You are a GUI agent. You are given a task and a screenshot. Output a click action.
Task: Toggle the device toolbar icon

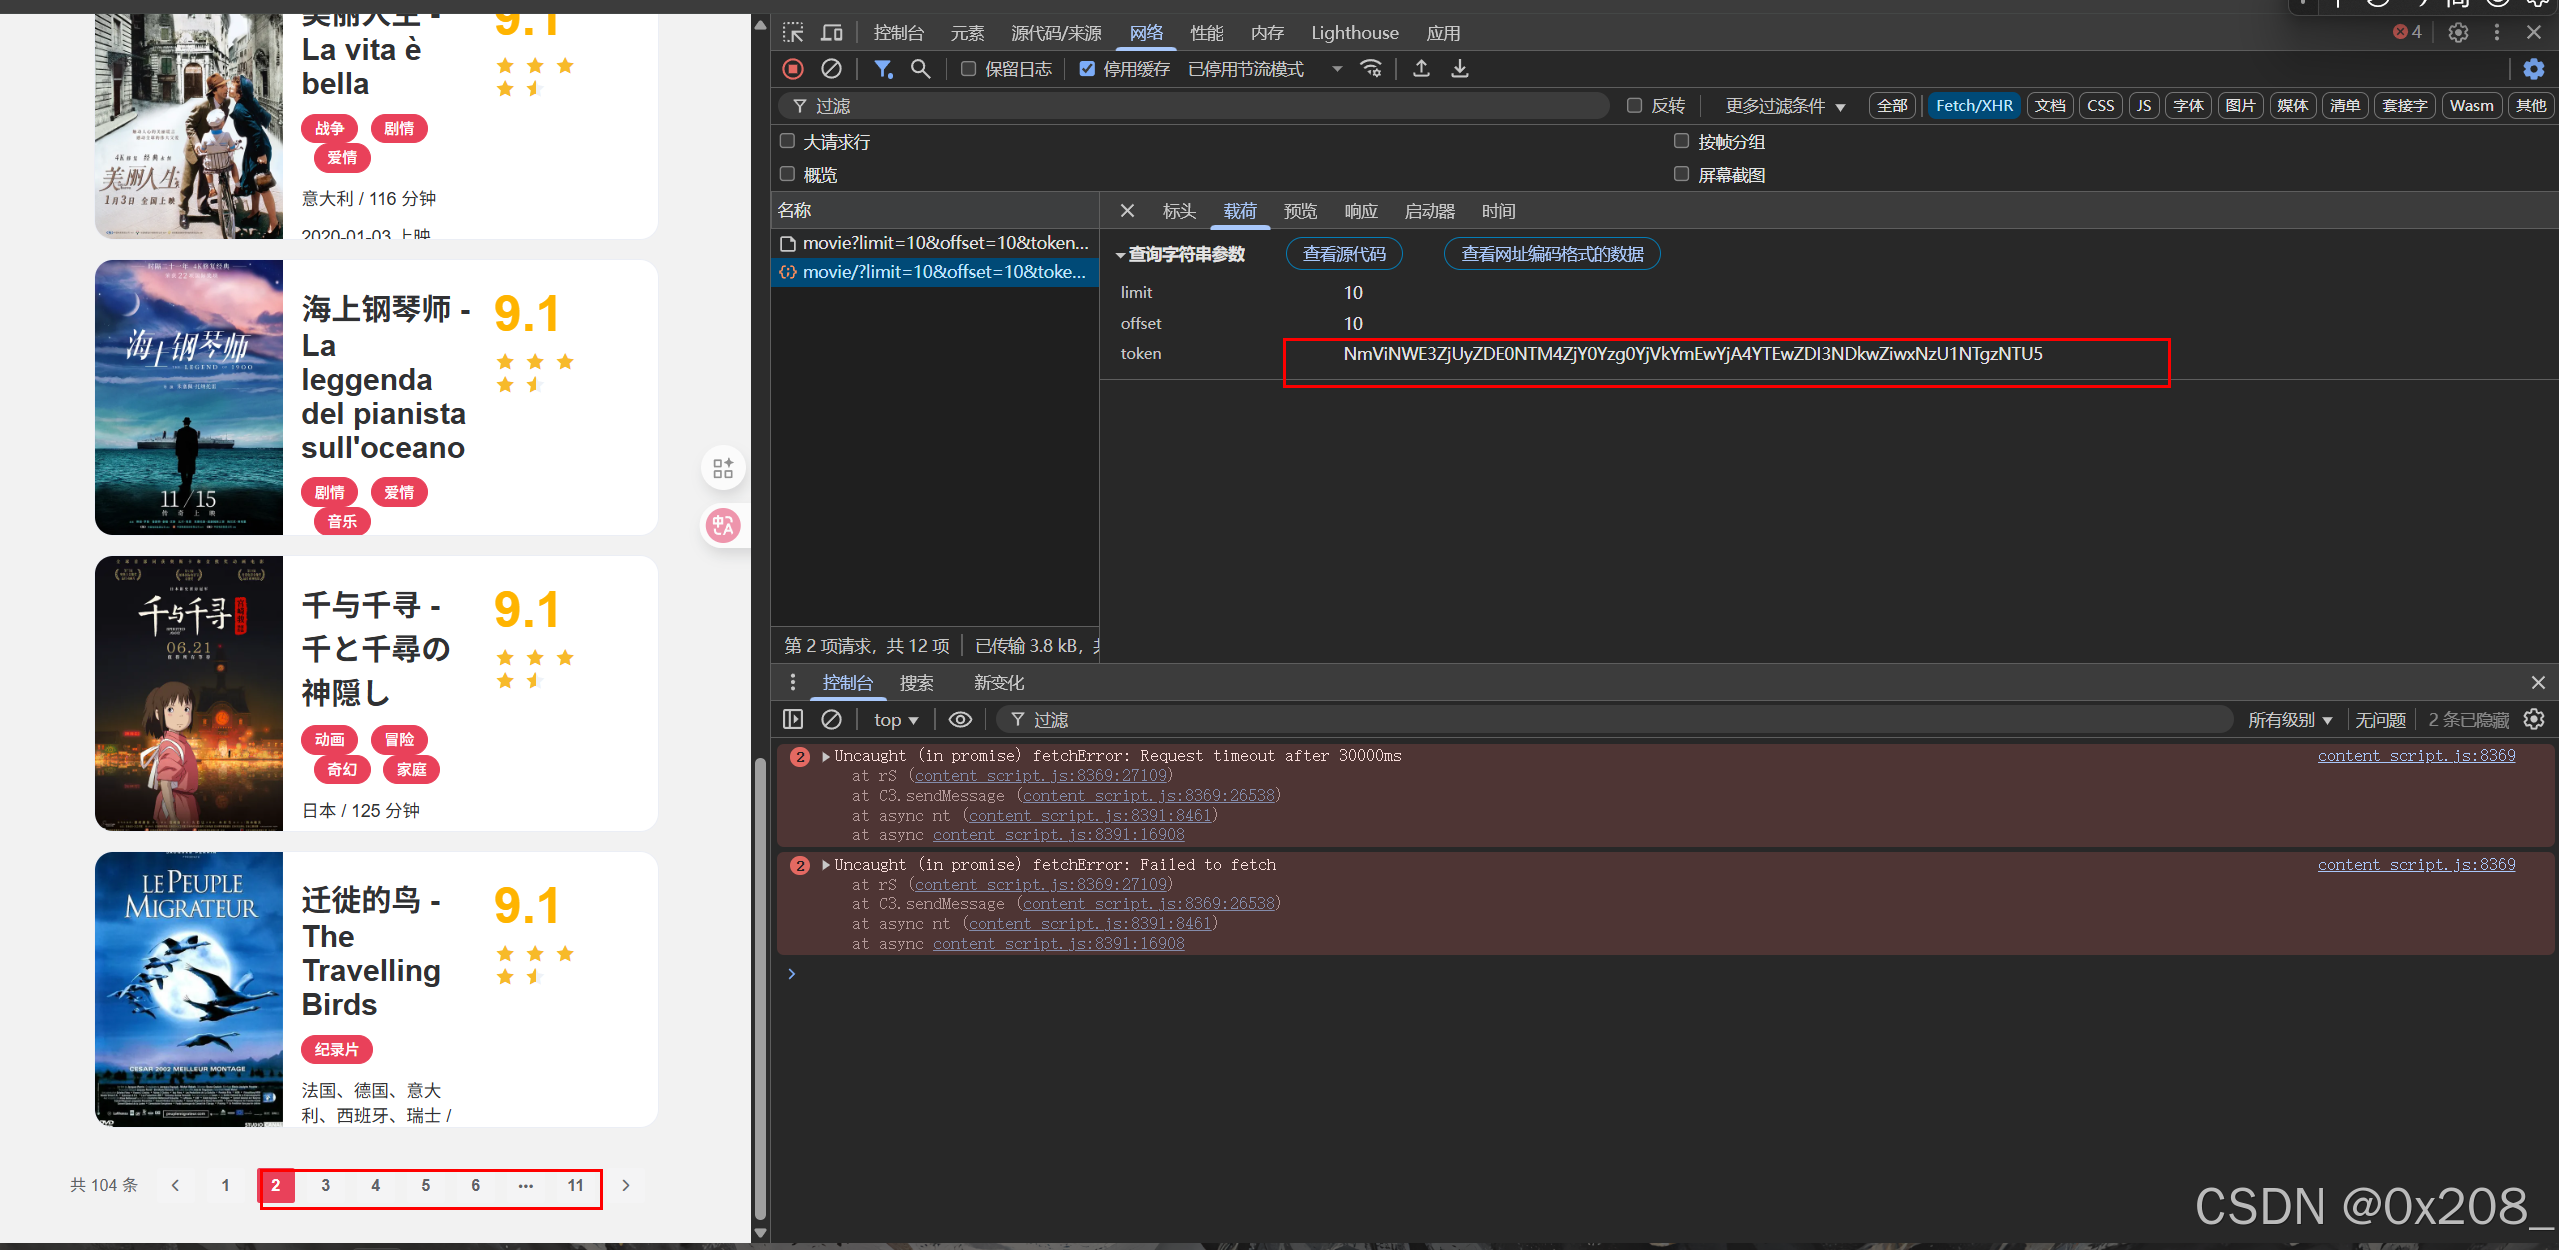[x=831, y=33]
